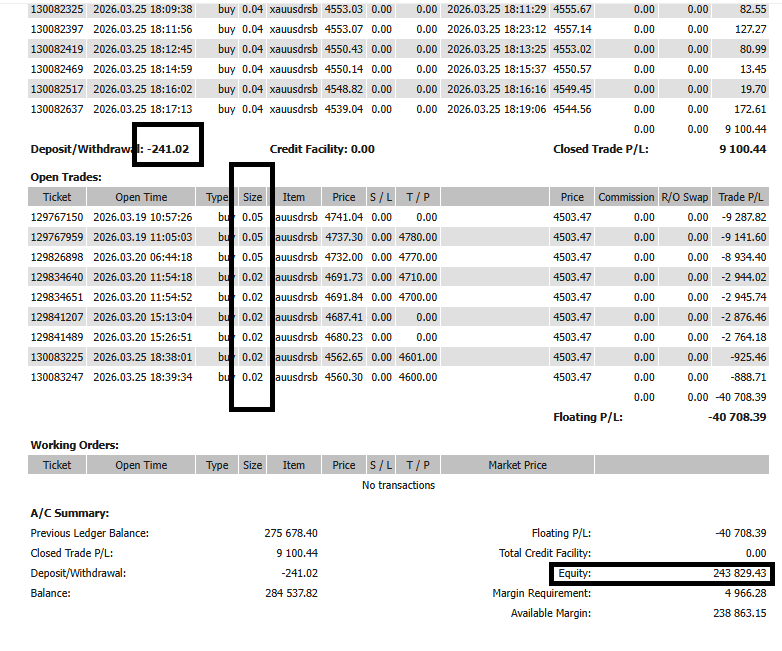Click closed trade ticket 130082397

(x=57, y=29)
